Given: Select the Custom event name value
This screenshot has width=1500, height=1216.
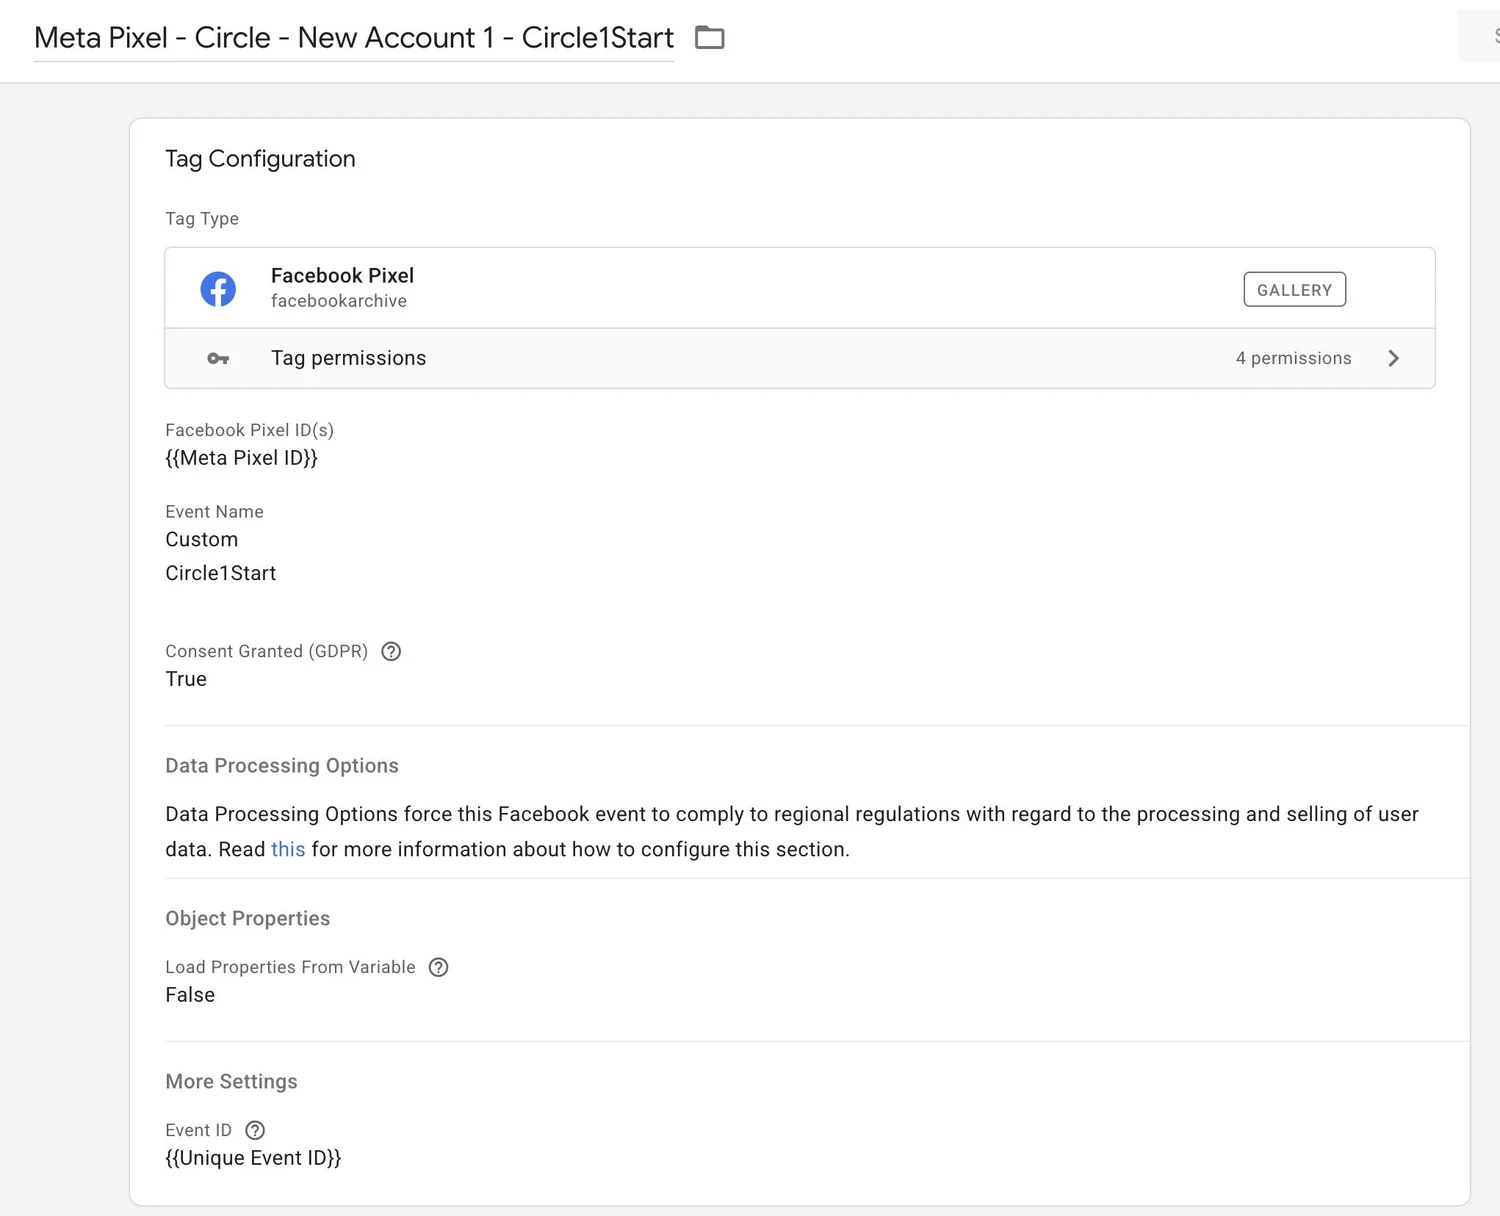Looking at the screenshot, I should (202, 540).
